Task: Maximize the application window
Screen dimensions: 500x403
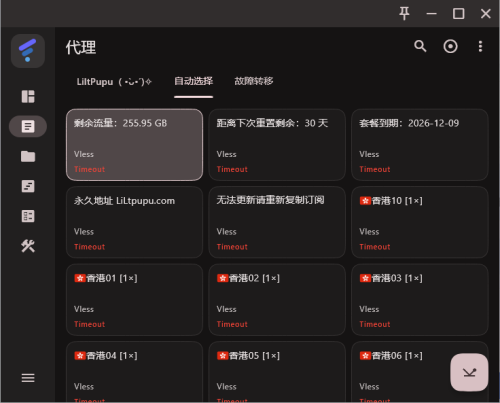Action: [x=459, y=14]
